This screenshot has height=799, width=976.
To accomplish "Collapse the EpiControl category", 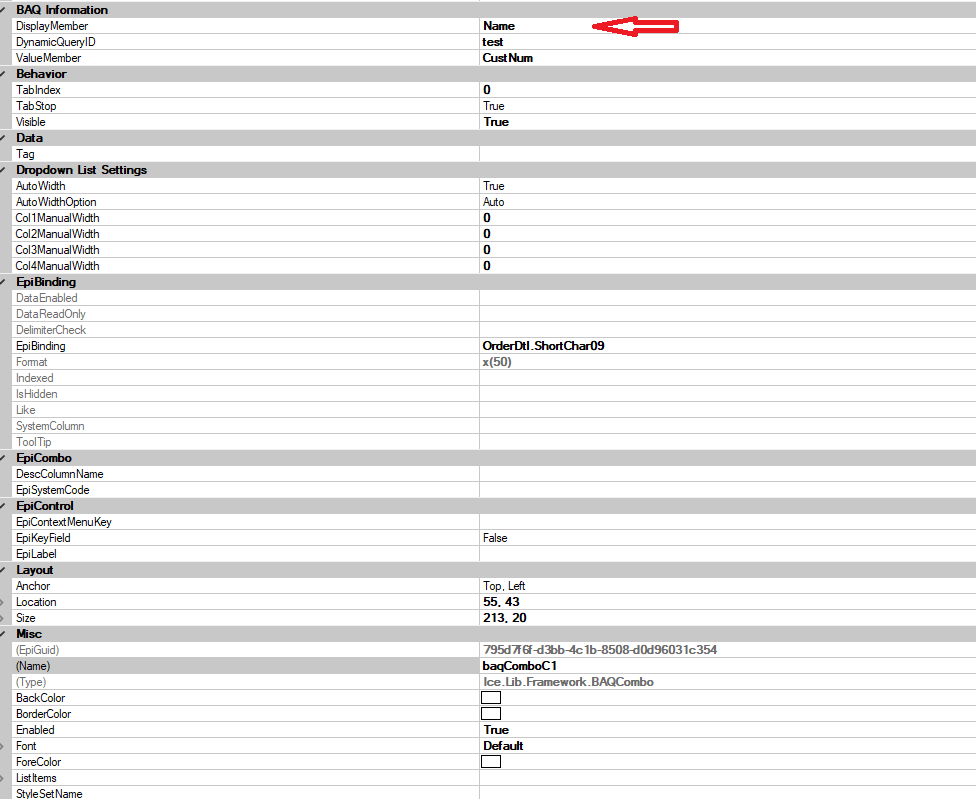I will click(3, 506).
